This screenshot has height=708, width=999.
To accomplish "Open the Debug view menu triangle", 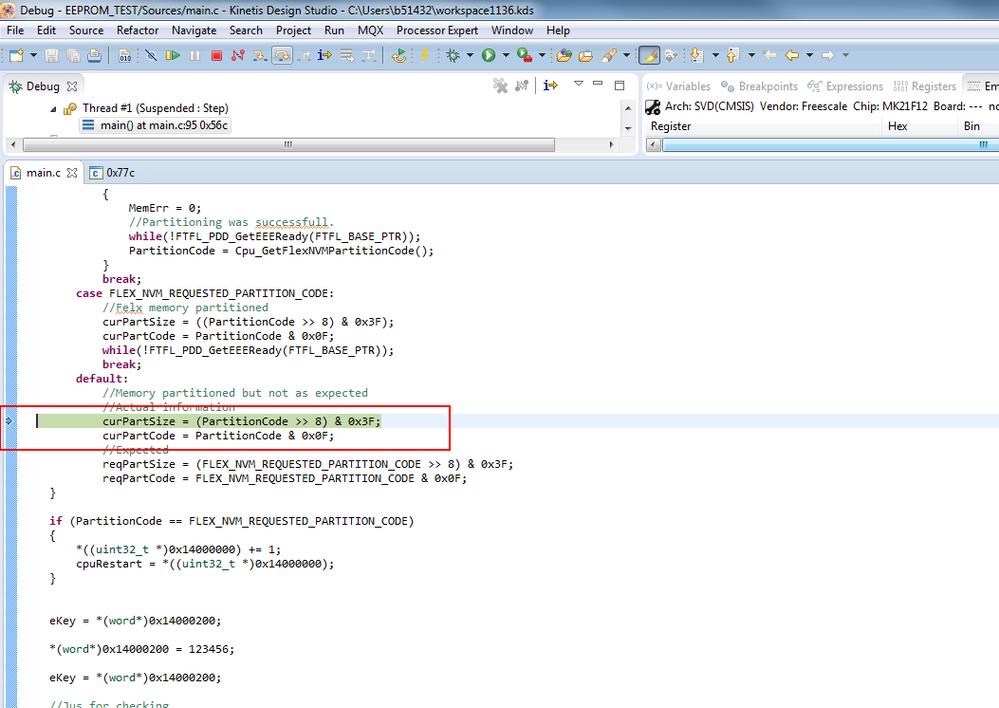I will pos(579,83).
